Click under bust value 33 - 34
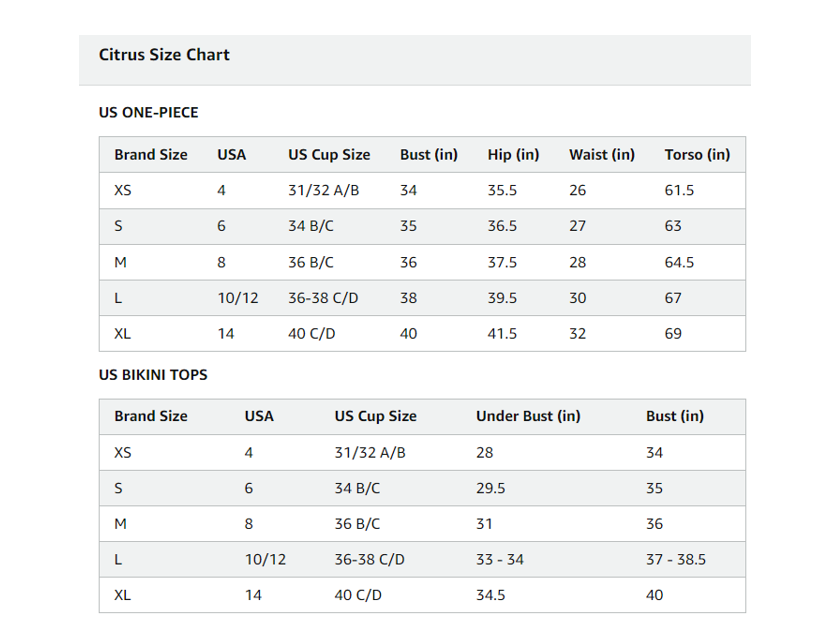The width and height of the screenshot is (815, 643). 499,560
